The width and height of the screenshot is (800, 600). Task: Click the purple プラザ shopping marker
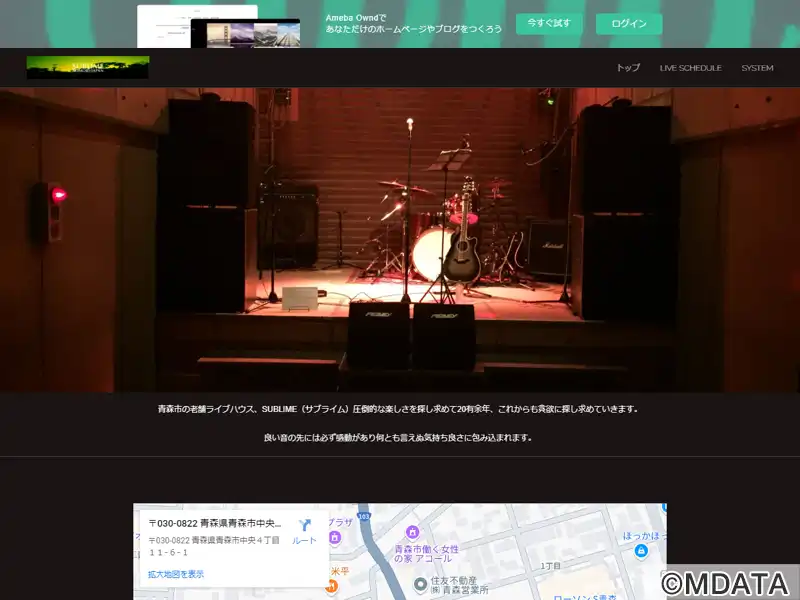point(335,537)
